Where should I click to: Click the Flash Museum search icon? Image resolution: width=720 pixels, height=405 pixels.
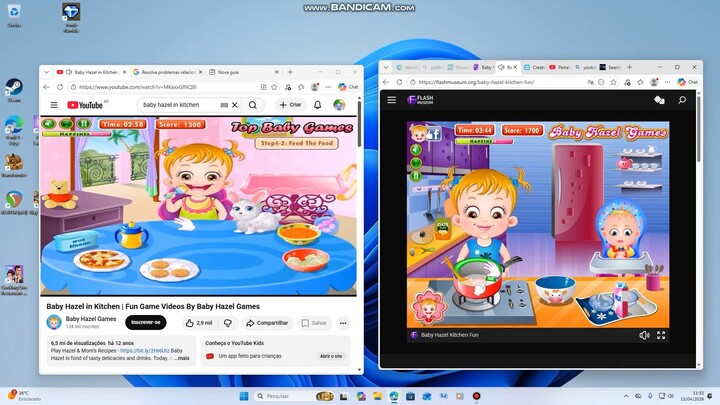click(682, 100)
